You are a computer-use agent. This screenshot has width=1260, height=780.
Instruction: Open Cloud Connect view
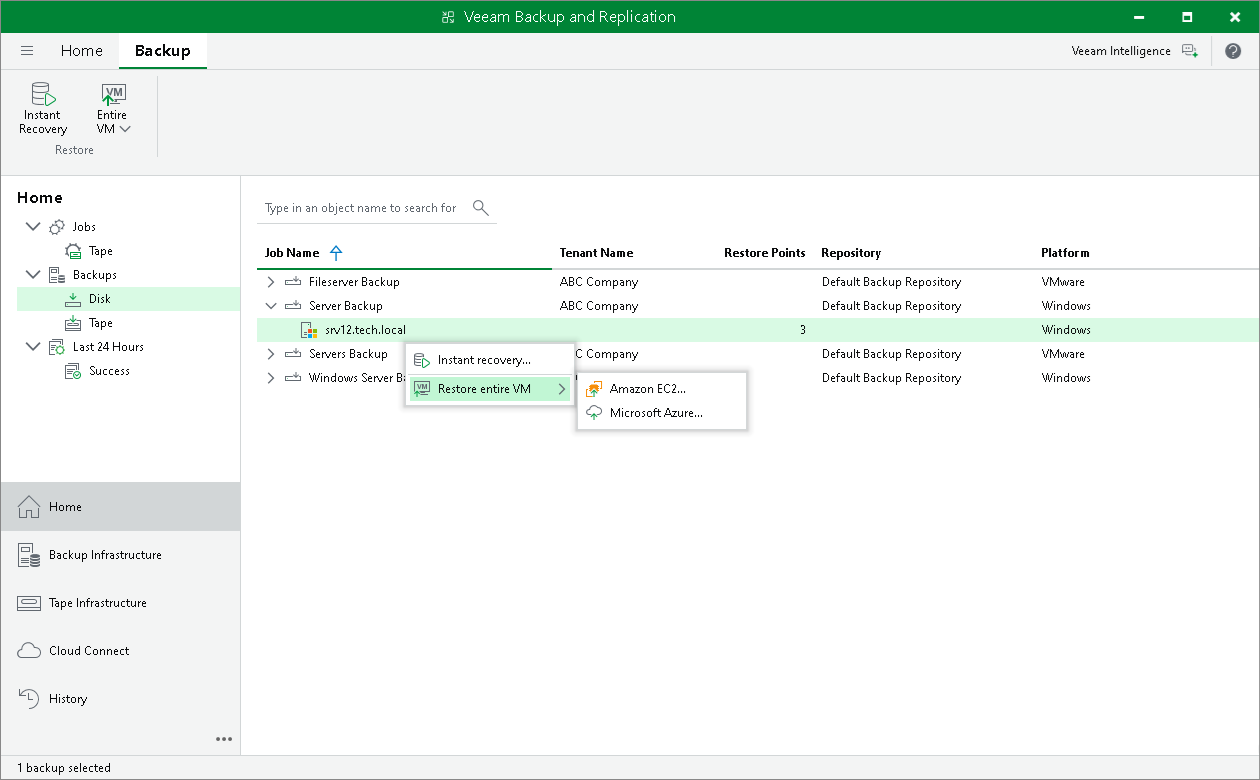point(120,651)
